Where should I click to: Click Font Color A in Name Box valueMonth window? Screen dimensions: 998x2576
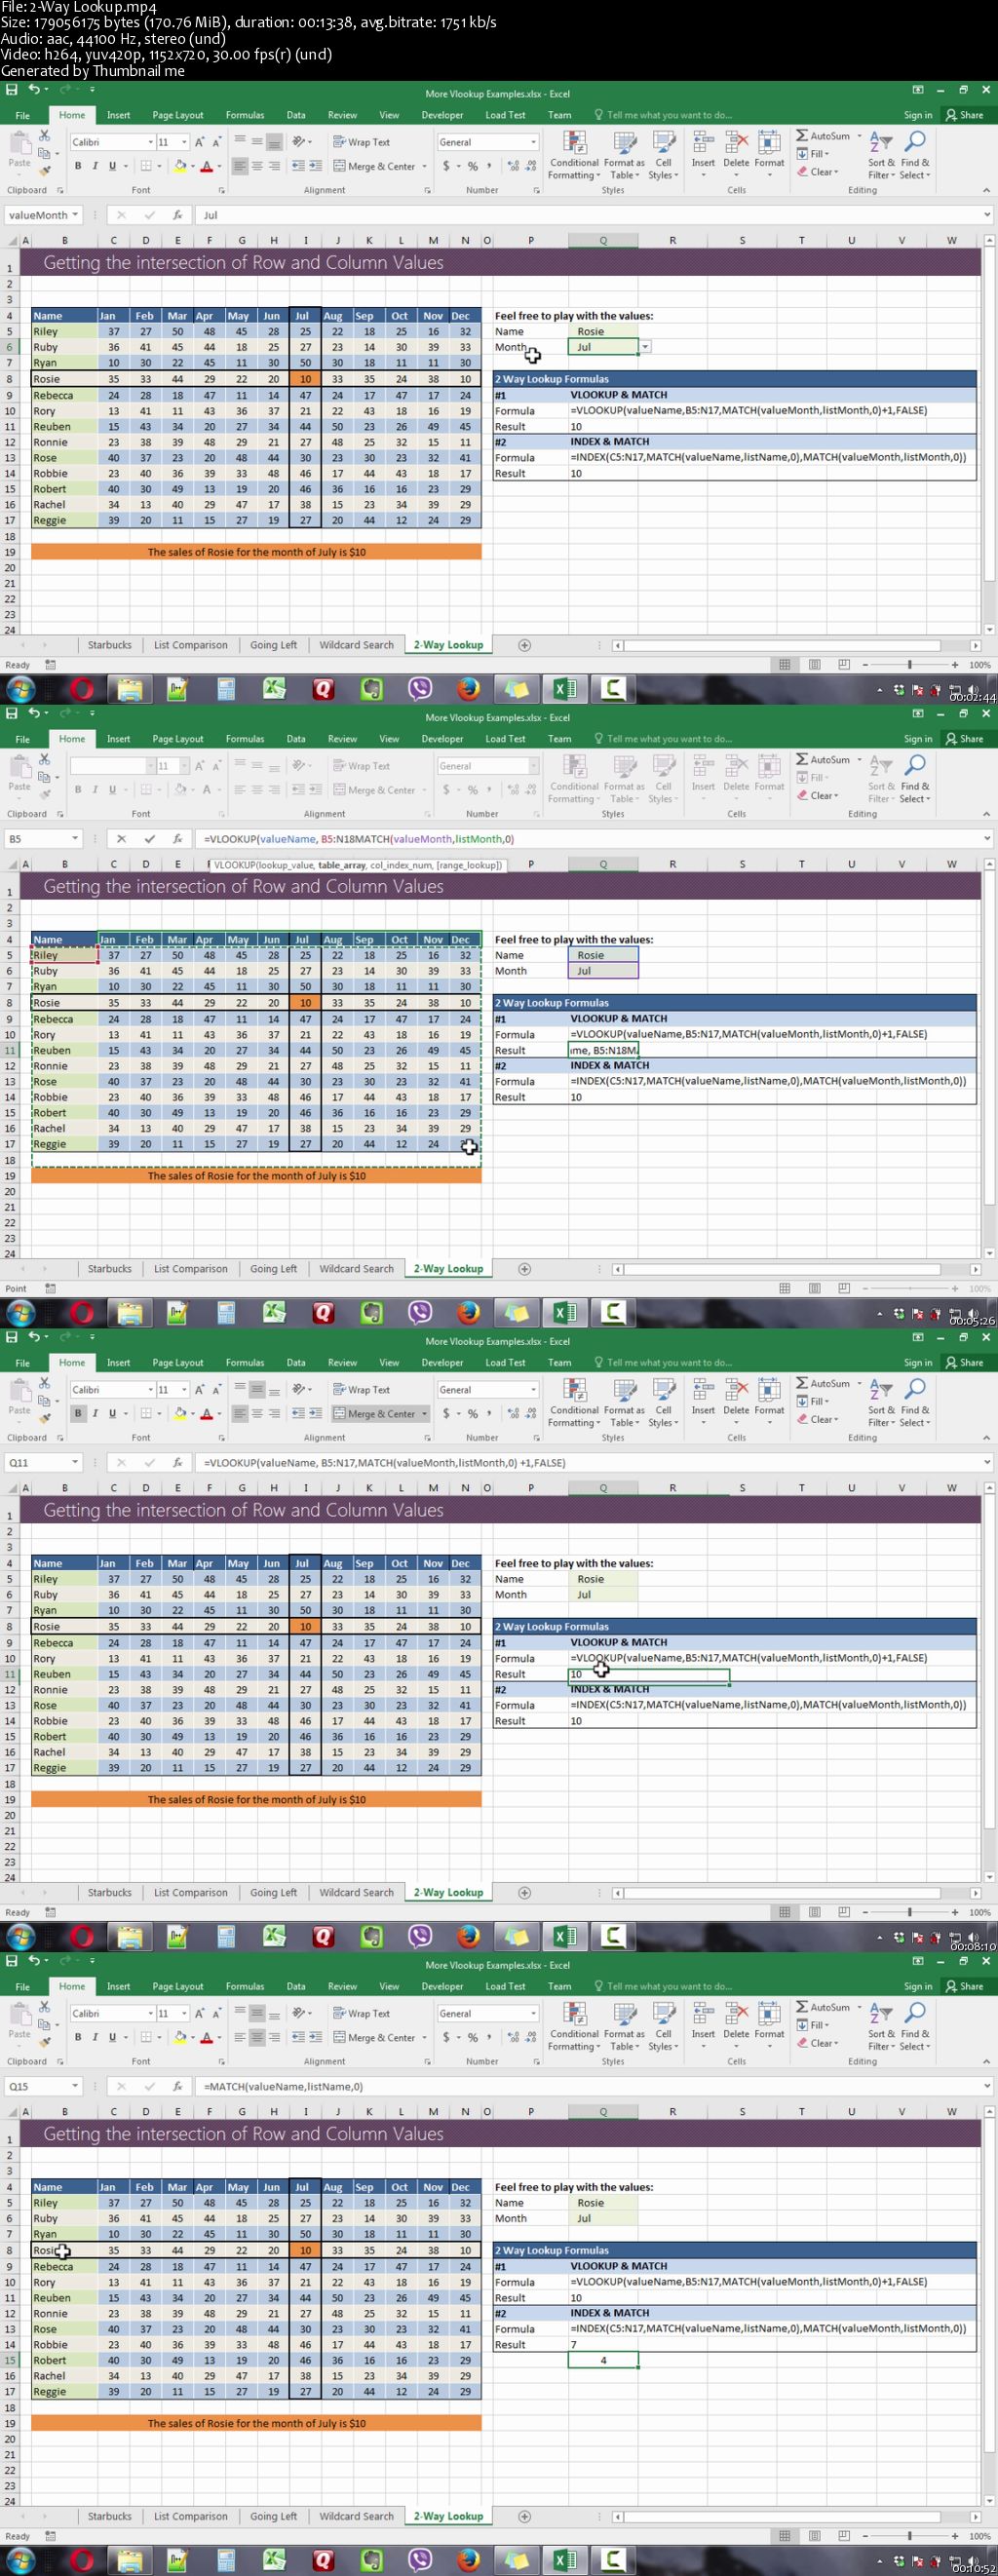206,166
